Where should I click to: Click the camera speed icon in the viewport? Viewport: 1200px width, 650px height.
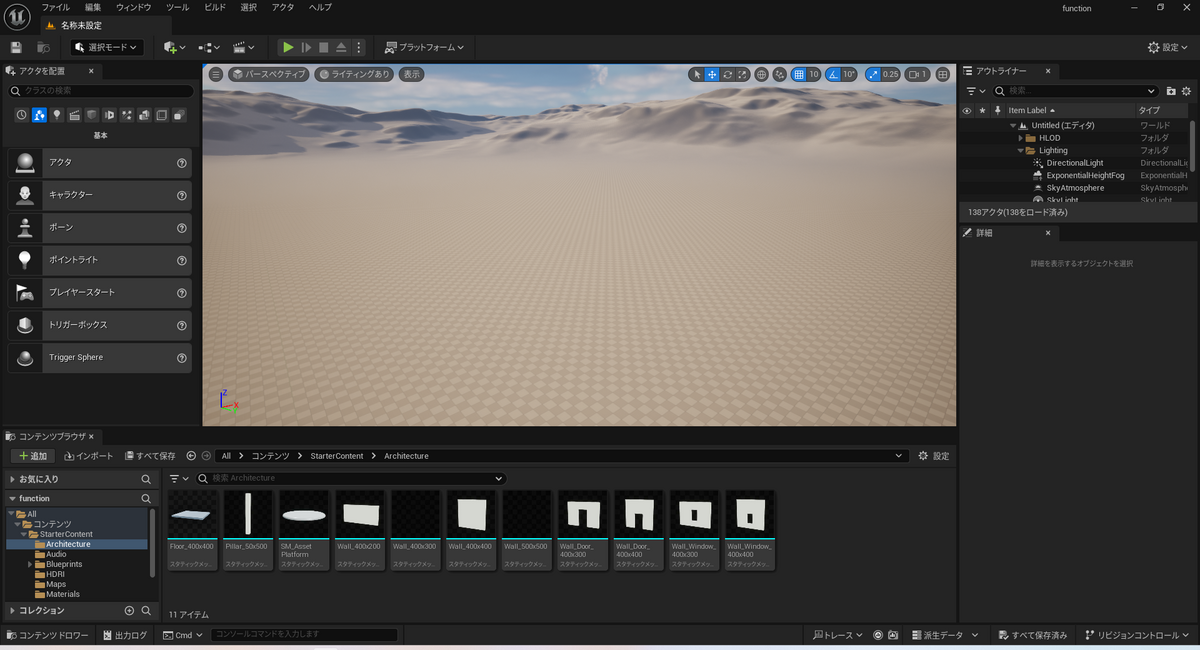914,74
